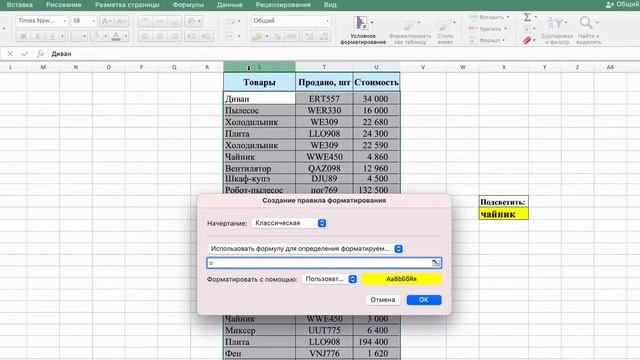Click decrease decimal places icon
This screenshot has height=360, width=640.
tap(324, 36)
